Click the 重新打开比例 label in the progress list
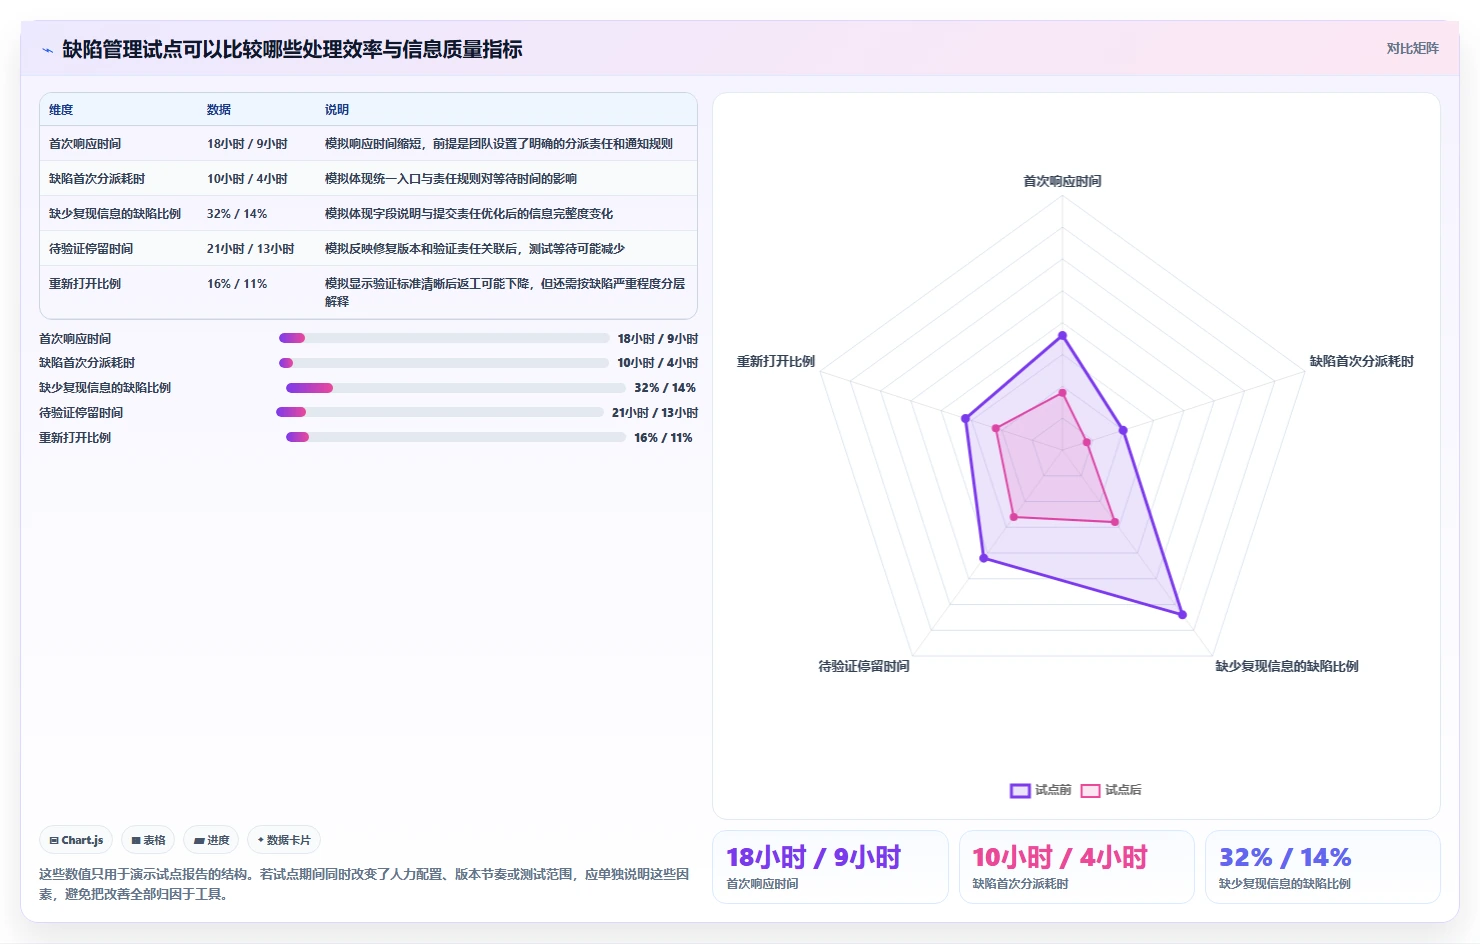Viewport: 1480px width, 944px height. (75, 438)
